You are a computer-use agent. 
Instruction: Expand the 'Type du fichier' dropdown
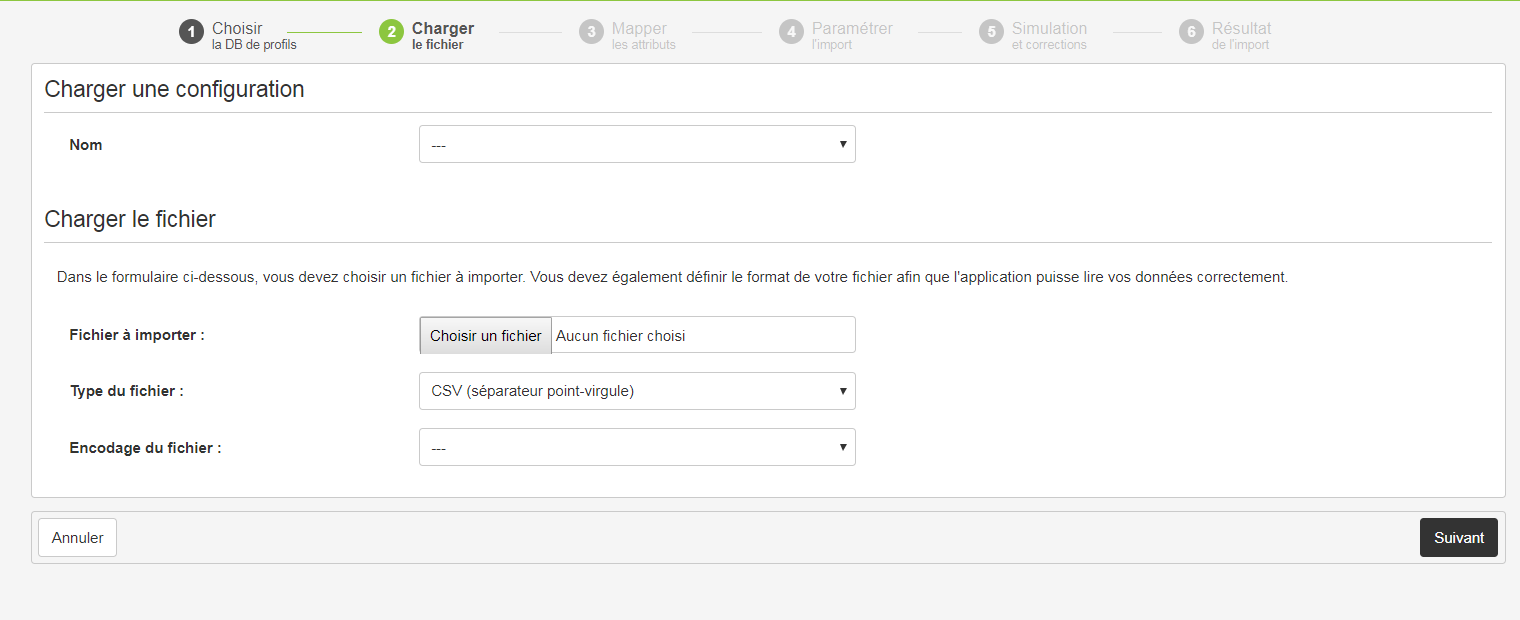click(x=636, y=391)
